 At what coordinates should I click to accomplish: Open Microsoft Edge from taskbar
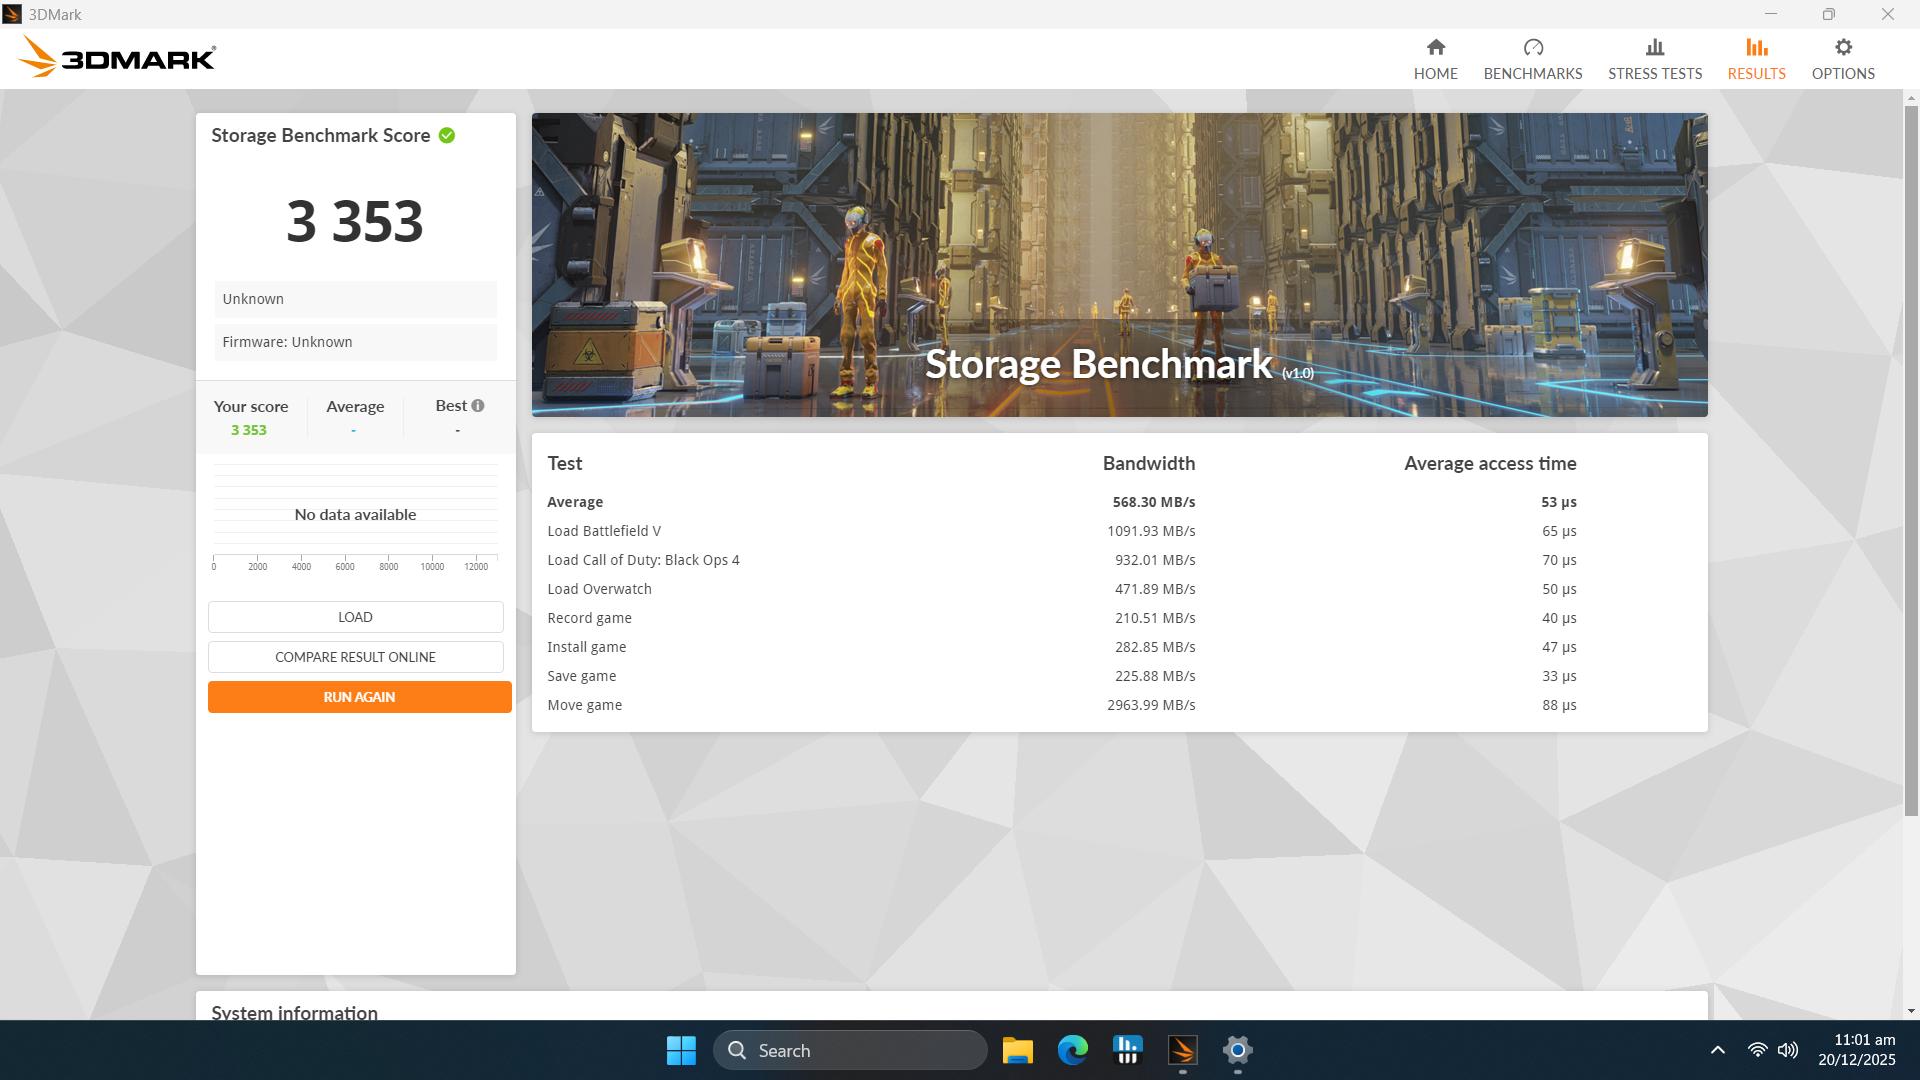(x=1072, y=1050)
